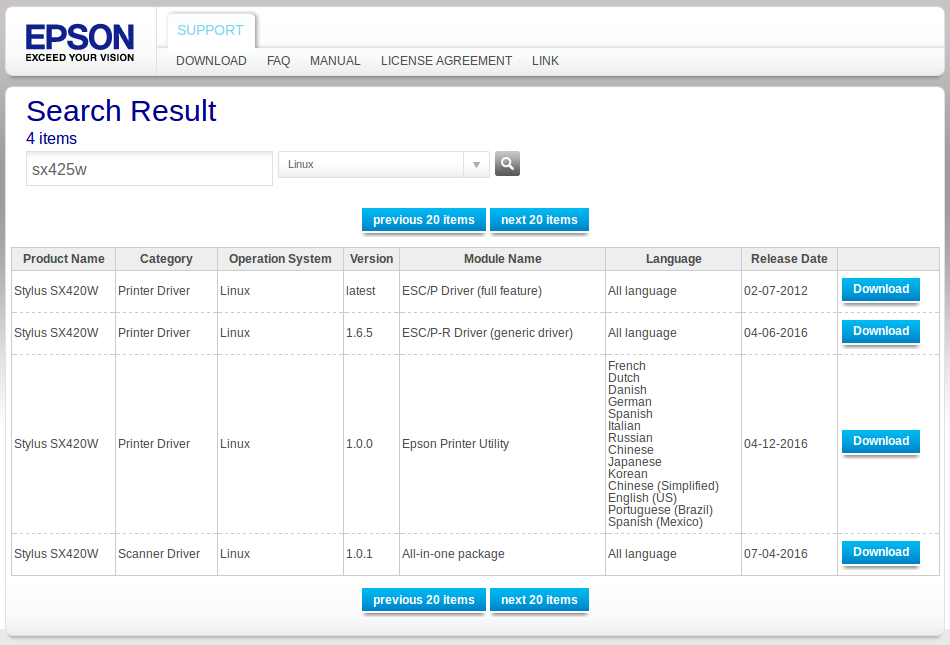Click the dropdown arrow beside Linux
Viewport: 950px width, 645px height.
[476, 165]
